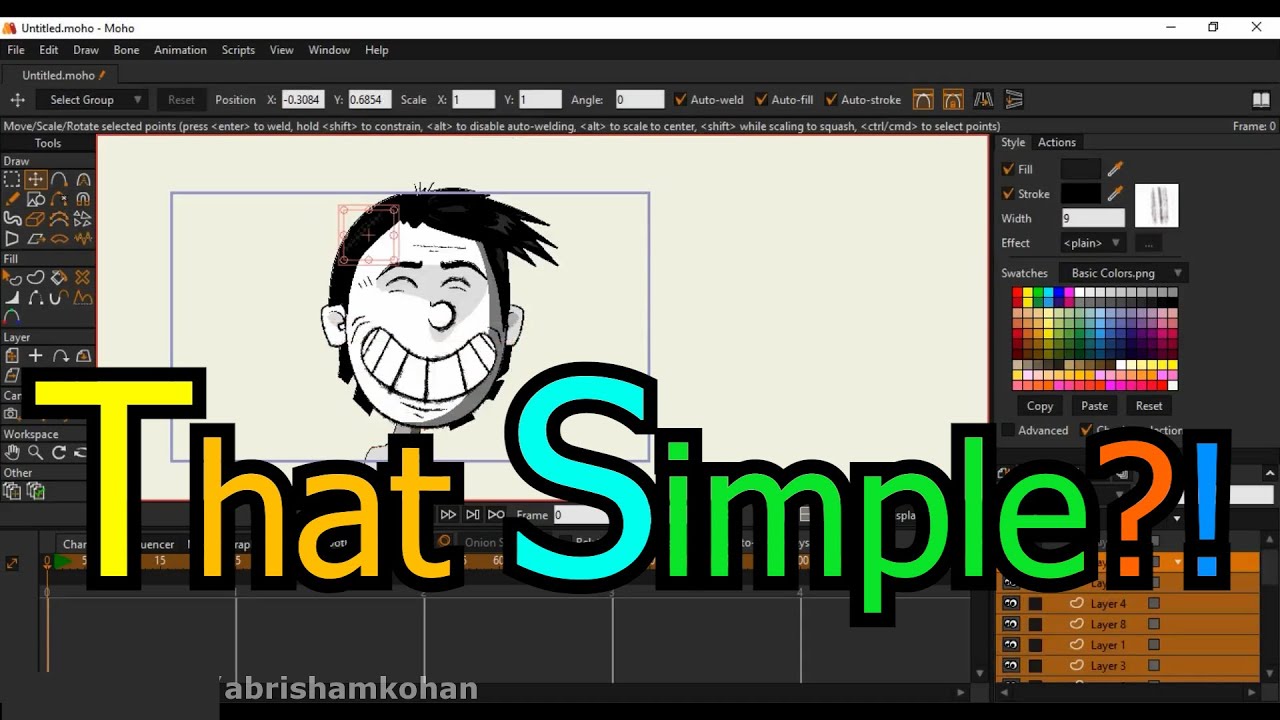Select the Select Points dashed-rectangle tool
1280x720 pixels.
pos(11,179)
